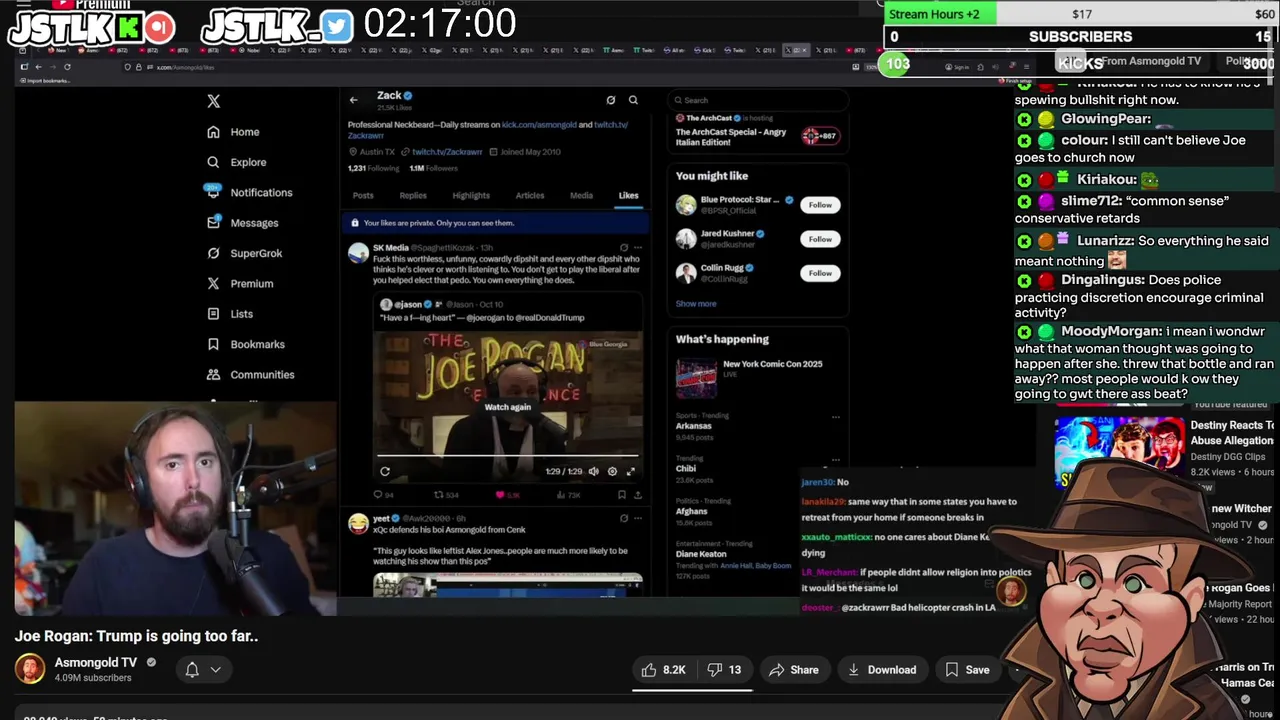Screen dimensions: 1280x720
Task: Open Bookmarks in X sidebar
Action: (245, 344)
